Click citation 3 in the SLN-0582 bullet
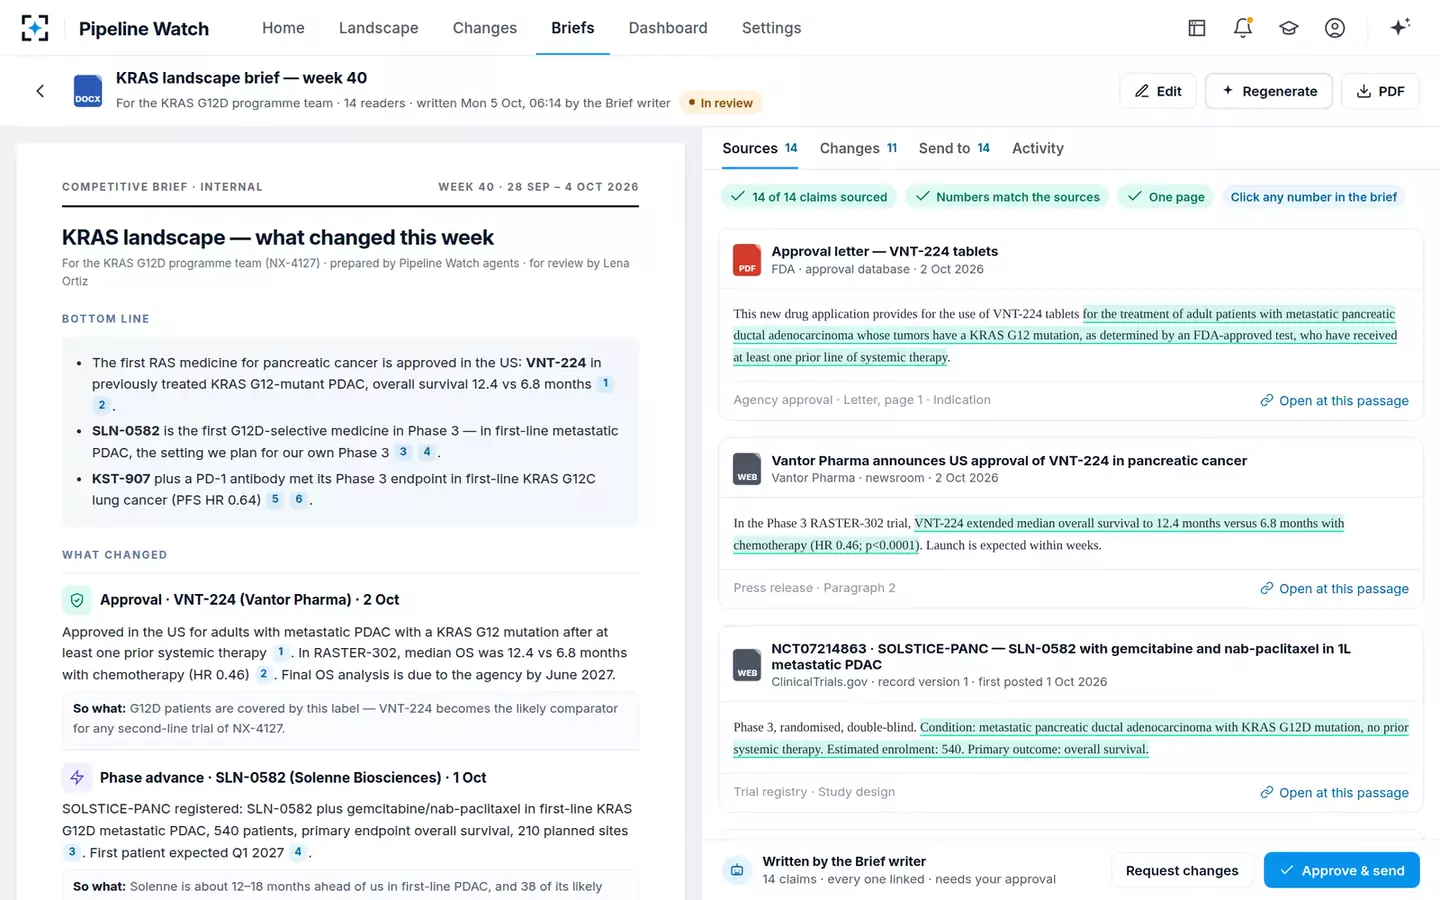Image resolution: width=1440 pixels, height=900 pixels. click(403, 452)
